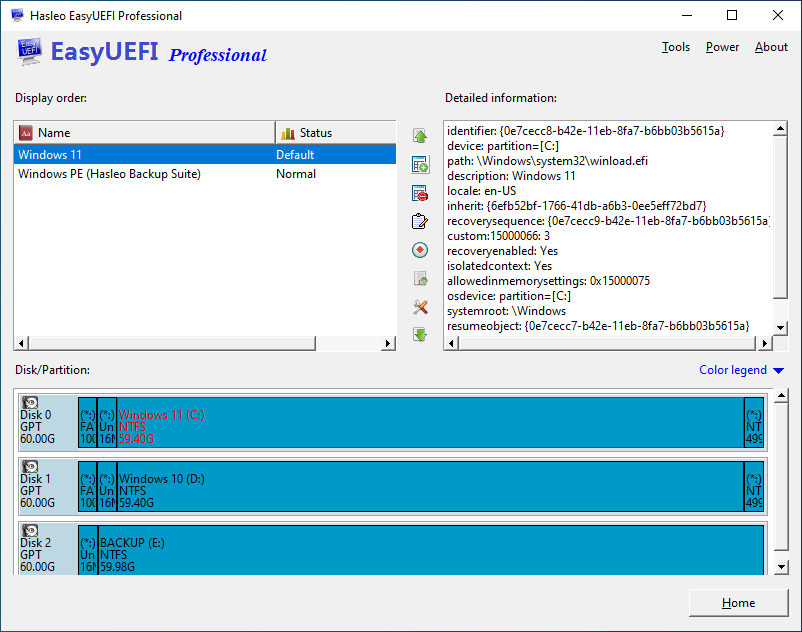Click the 'Default' status cell

(x=295, y=155)
